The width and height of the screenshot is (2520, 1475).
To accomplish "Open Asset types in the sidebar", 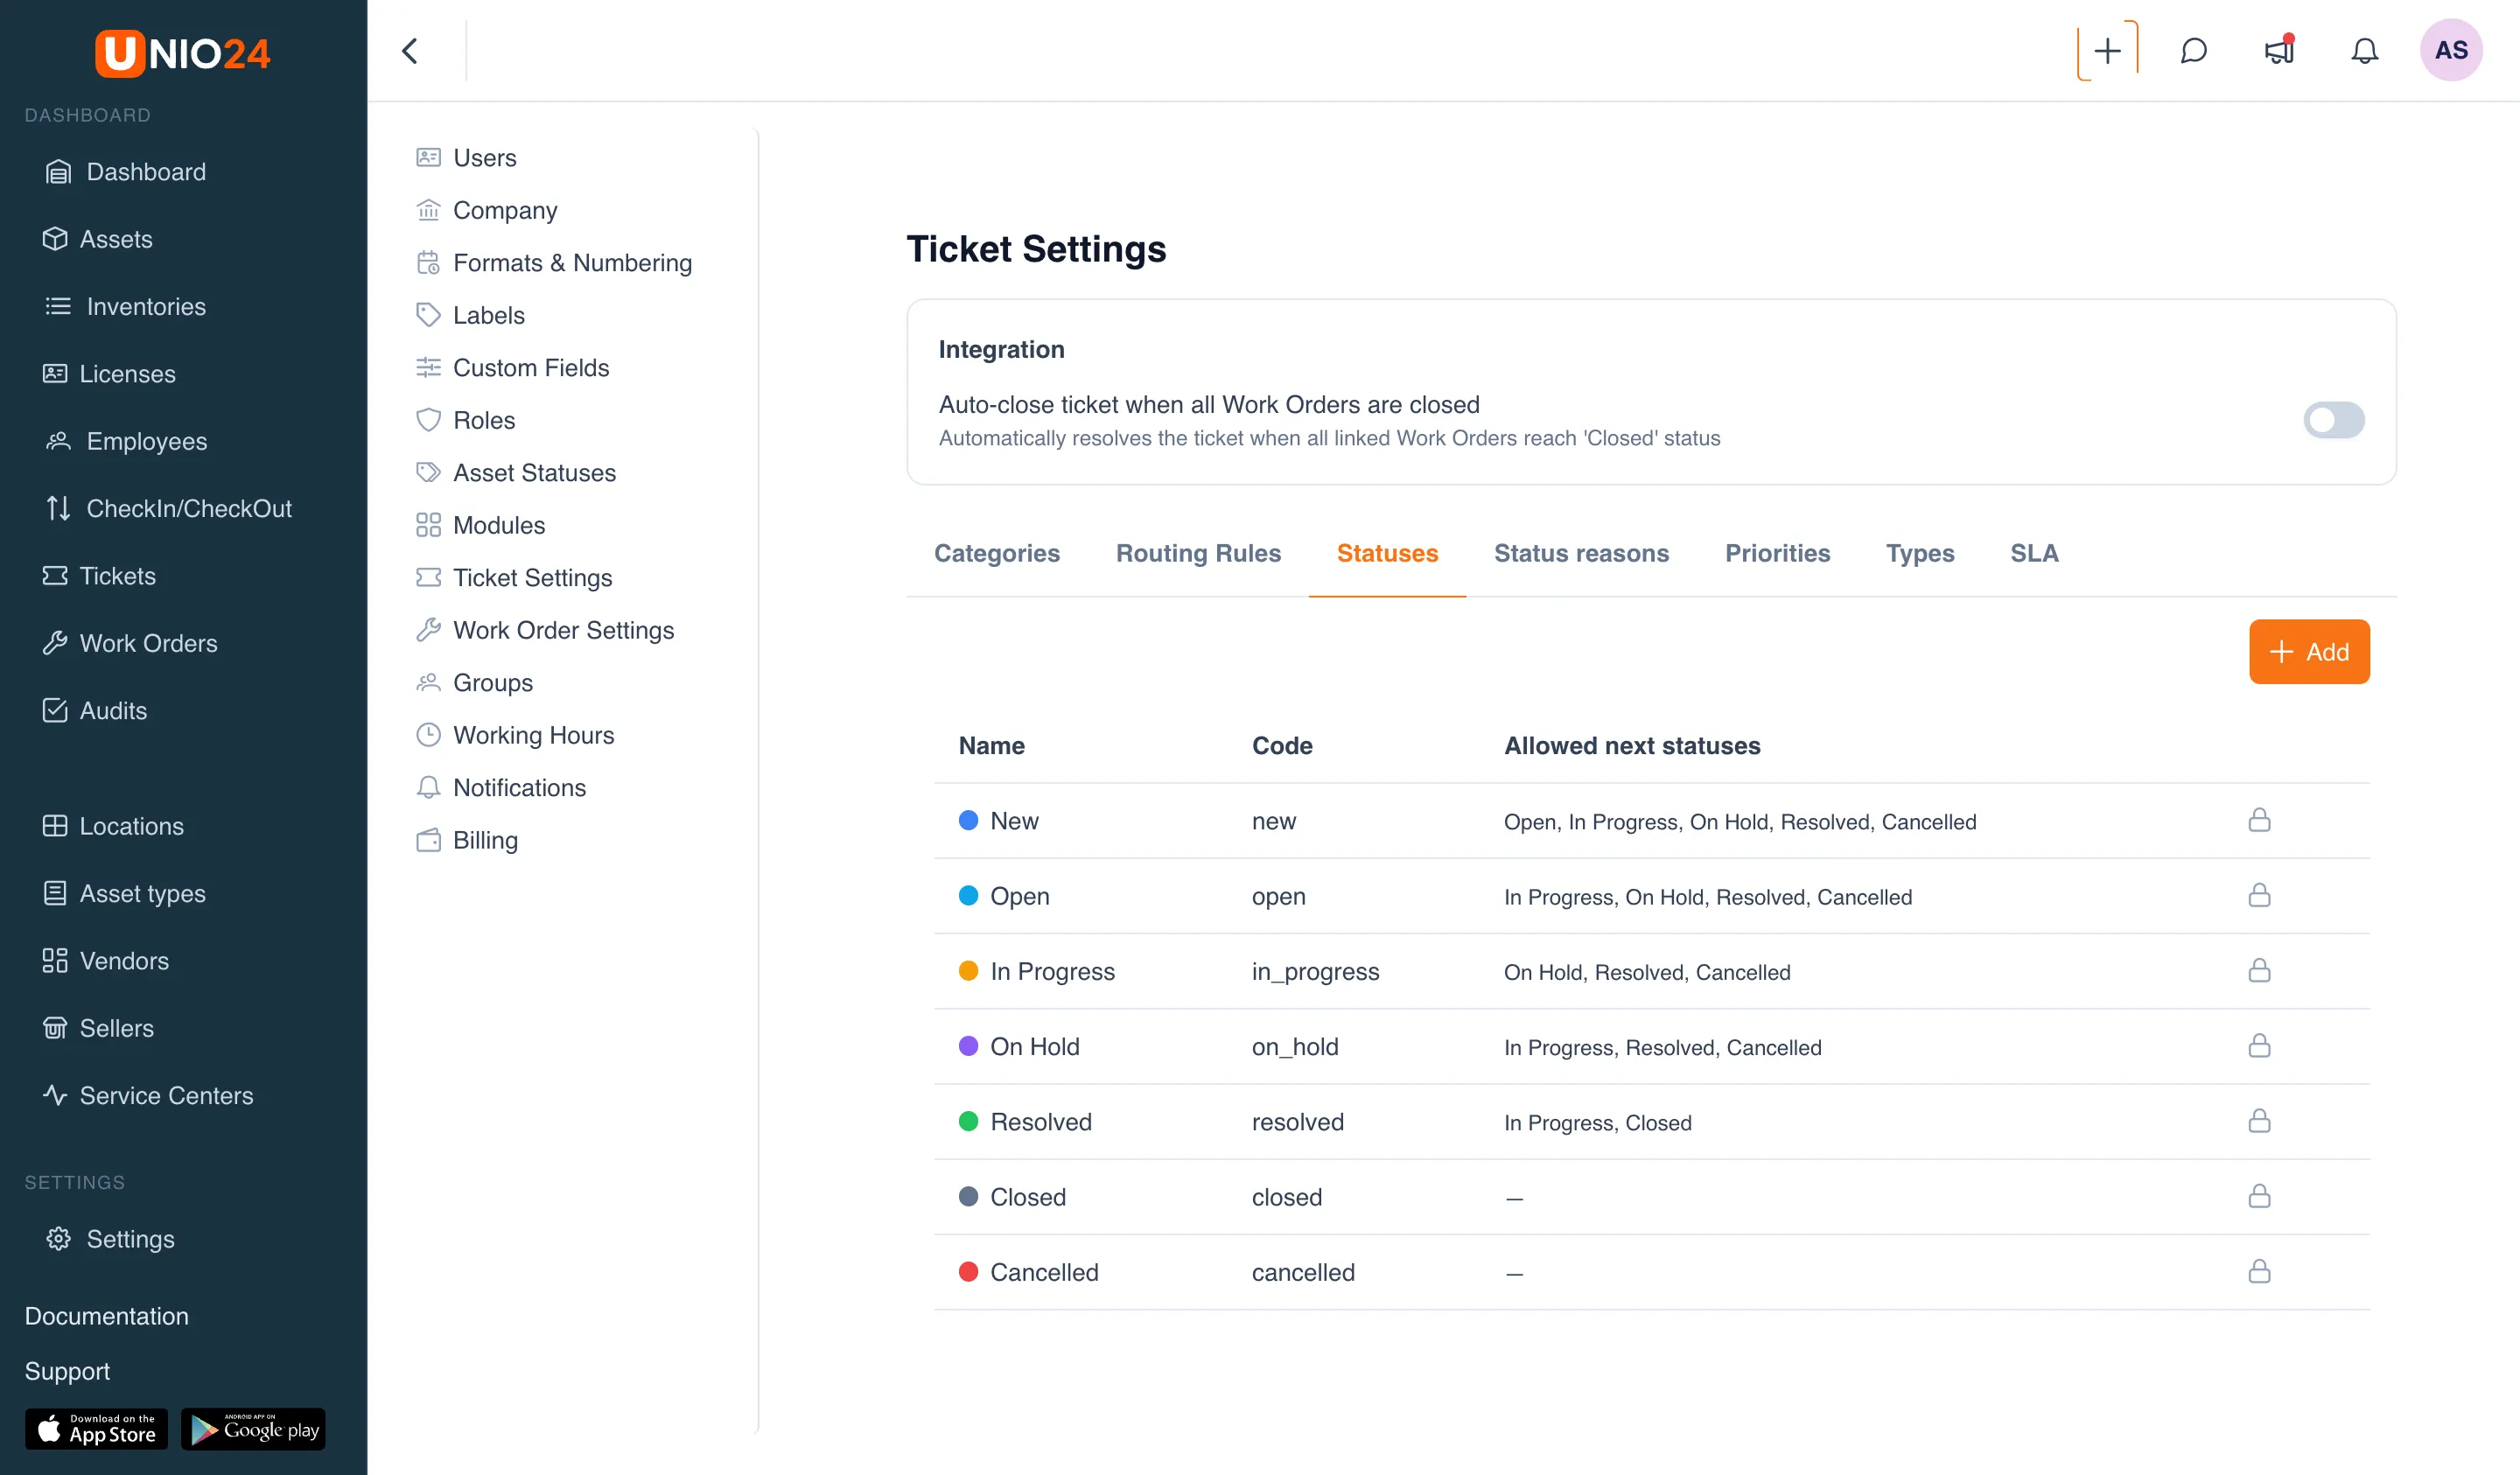I will tap(124, 893).
